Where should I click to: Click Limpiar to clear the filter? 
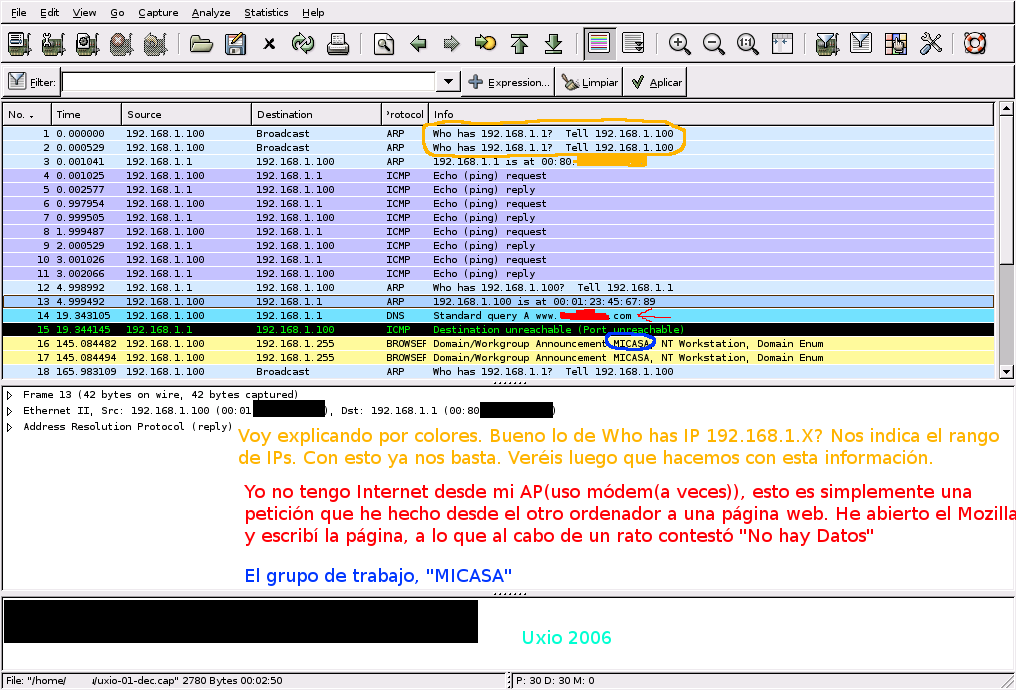tap(589, 82)
